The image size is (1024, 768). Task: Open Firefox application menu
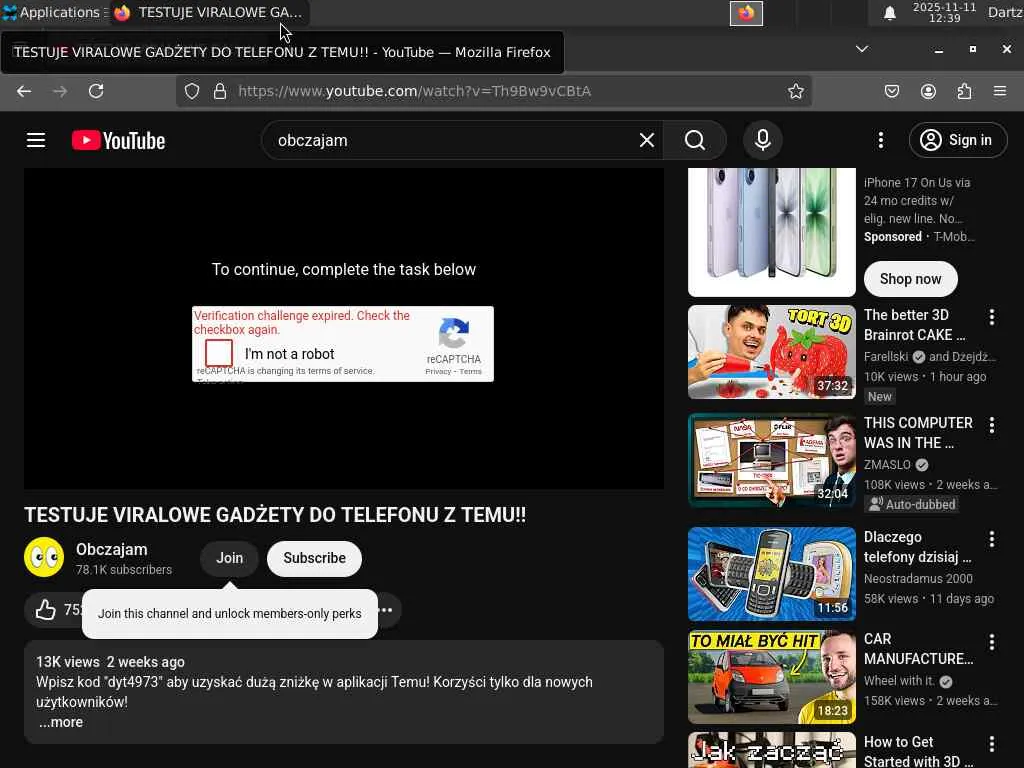click(1000, 91)
